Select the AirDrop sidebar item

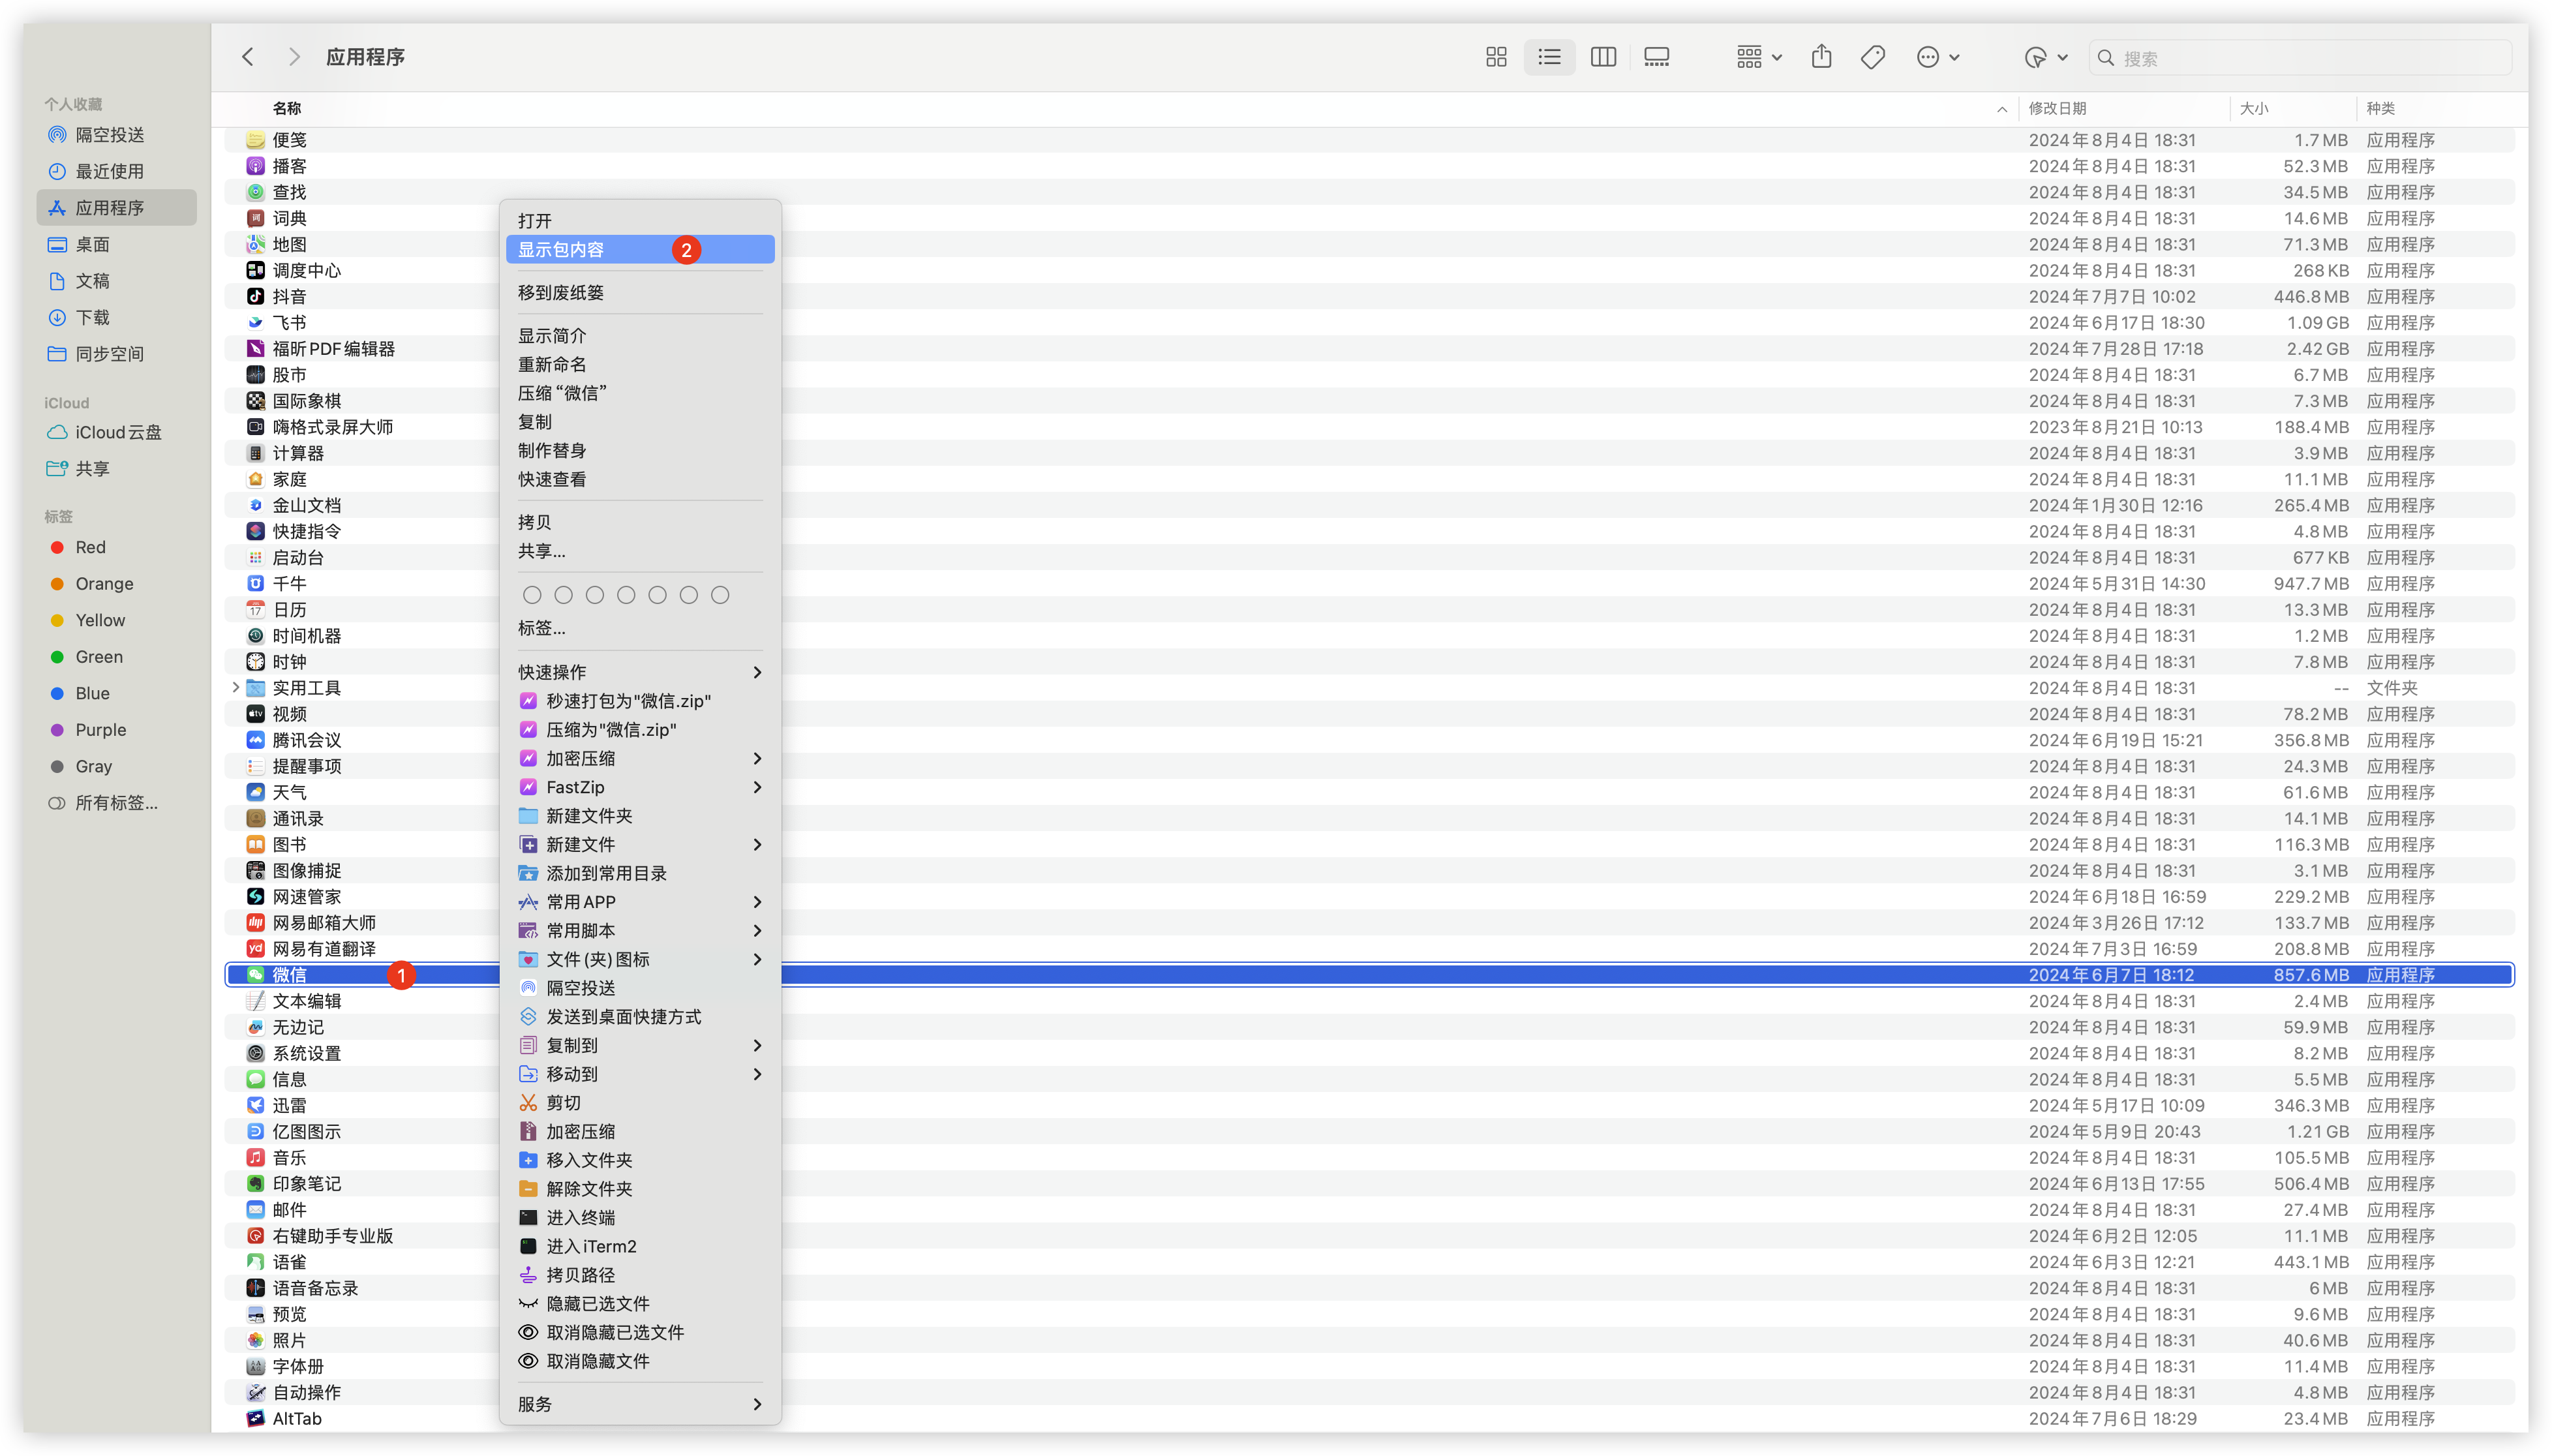(x=110, y=135)
